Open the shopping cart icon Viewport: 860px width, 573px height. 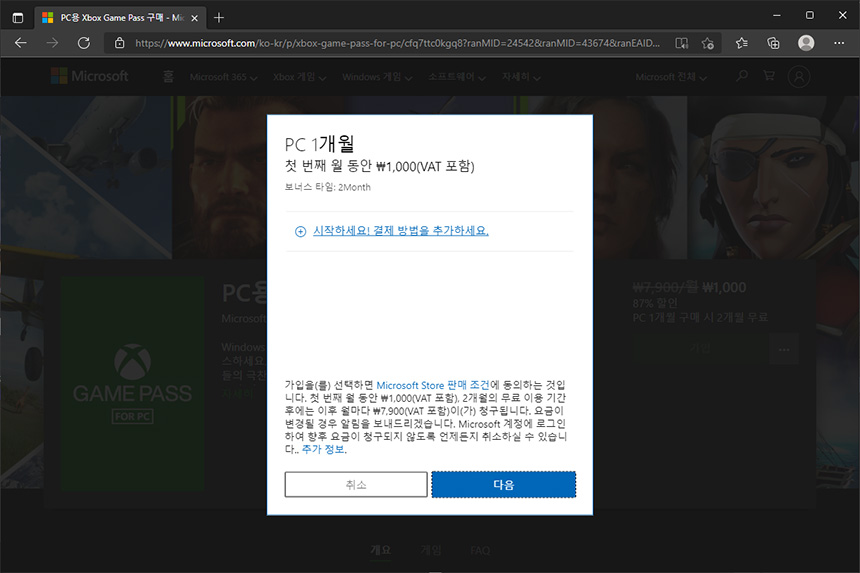click(769, 76)
